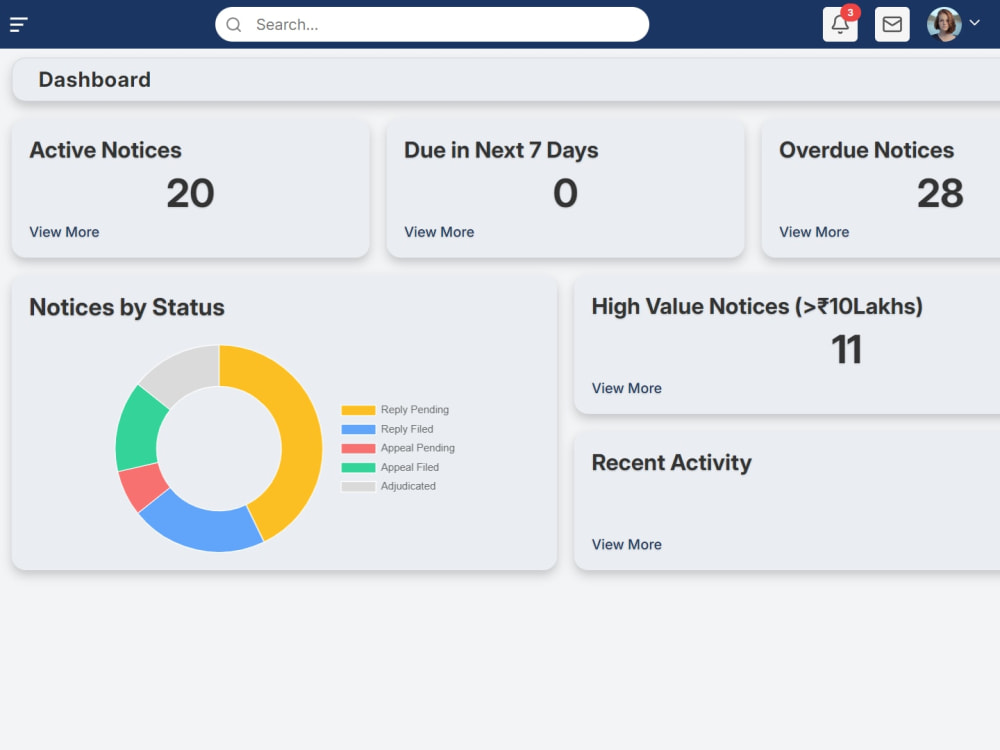The width and height of the screenshot is (1000, 750).
Task: Open View More under High Value Notices
Action: click(x=627, y=388)
